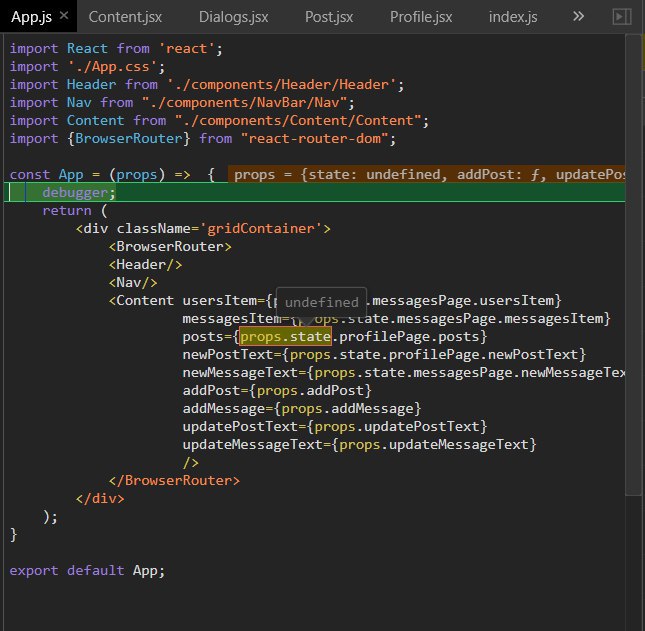Click on 'export default App' line

coord(87,570)
